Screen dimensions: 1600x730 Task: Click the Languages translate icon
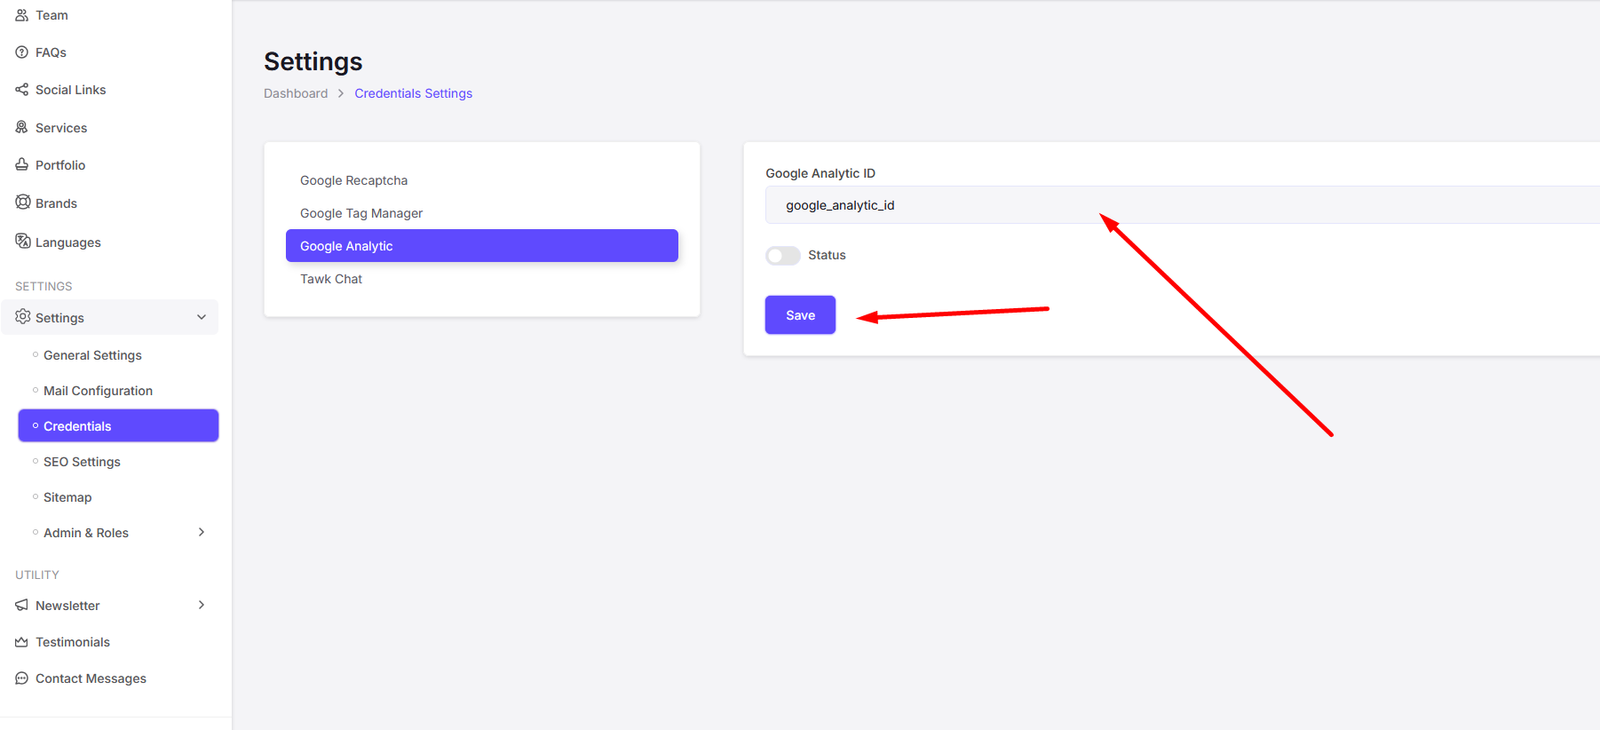click(23, 241)
